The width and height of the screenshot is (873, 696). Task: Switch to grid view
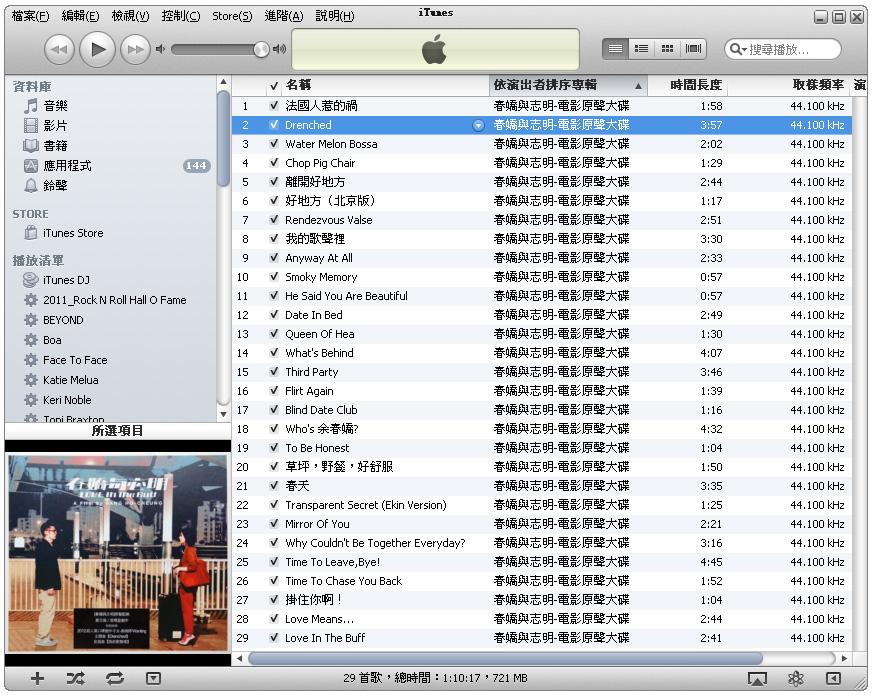[x=667, y=49]
